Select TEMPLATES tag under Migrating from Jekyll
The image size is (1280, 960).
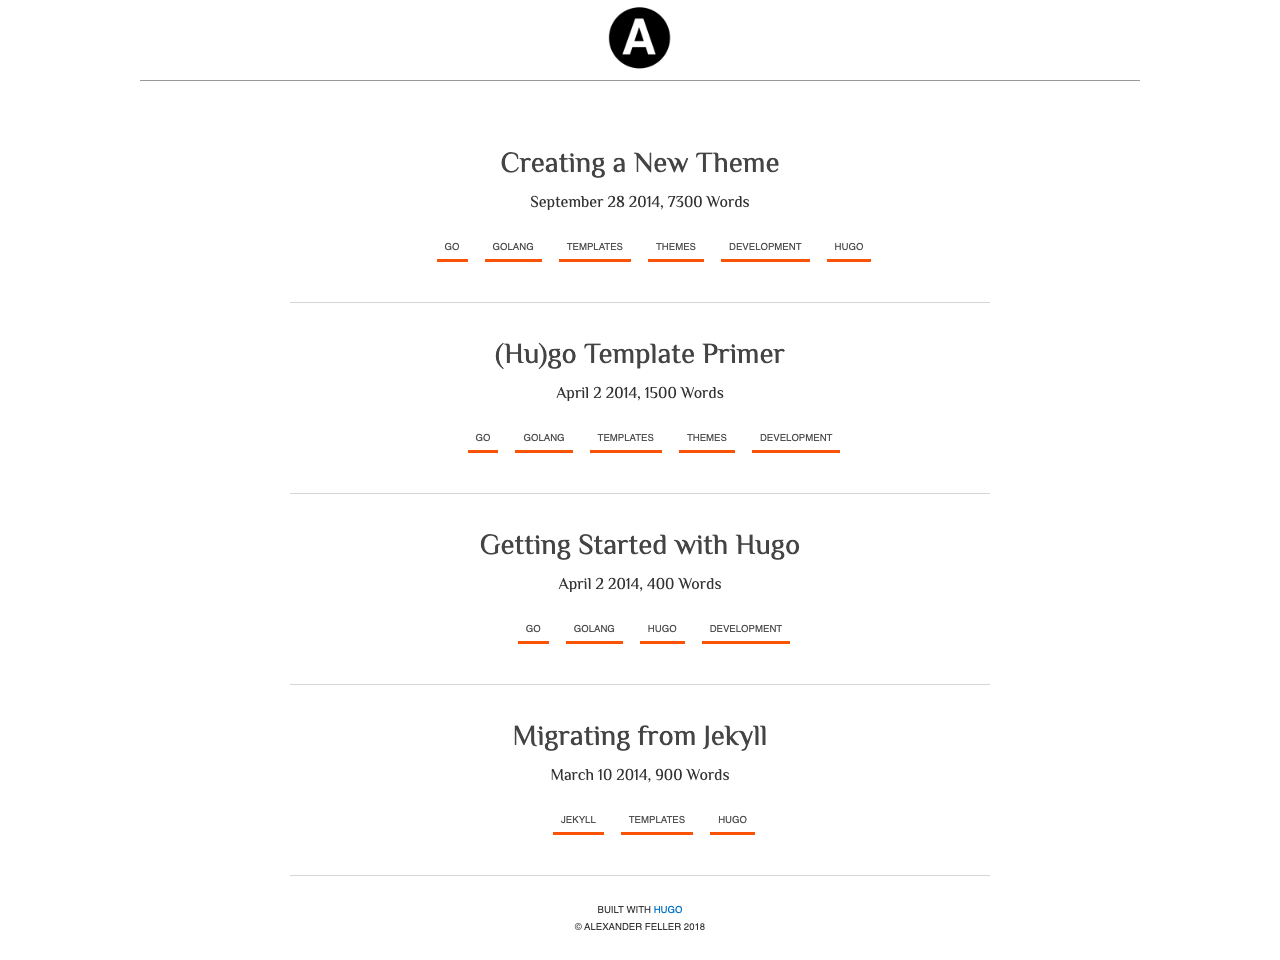[x=656, y=820]
